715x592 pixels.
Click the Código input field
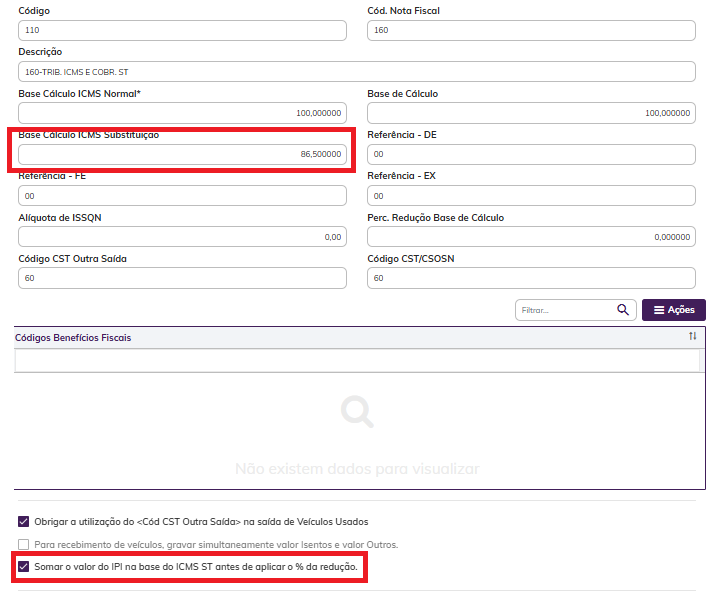pos(182,30)
